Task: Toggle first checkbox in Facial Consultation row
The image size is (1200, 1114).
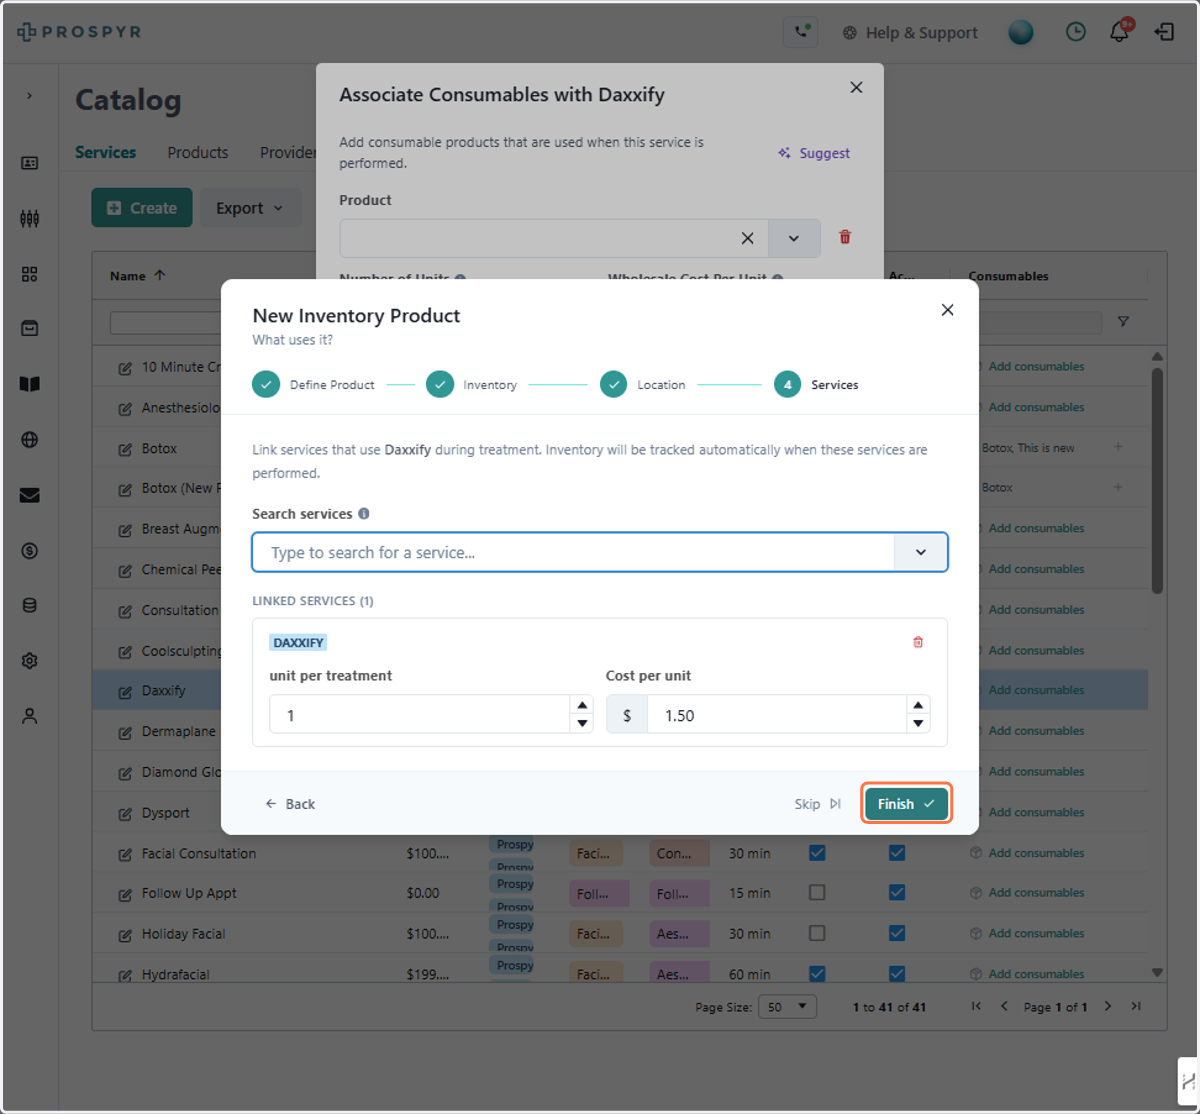Action: [817, 852]
